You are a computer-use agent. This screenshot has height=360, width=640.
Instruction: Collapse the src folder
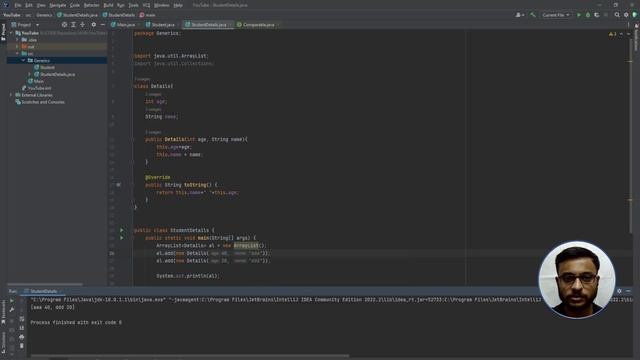pos(17,53)
